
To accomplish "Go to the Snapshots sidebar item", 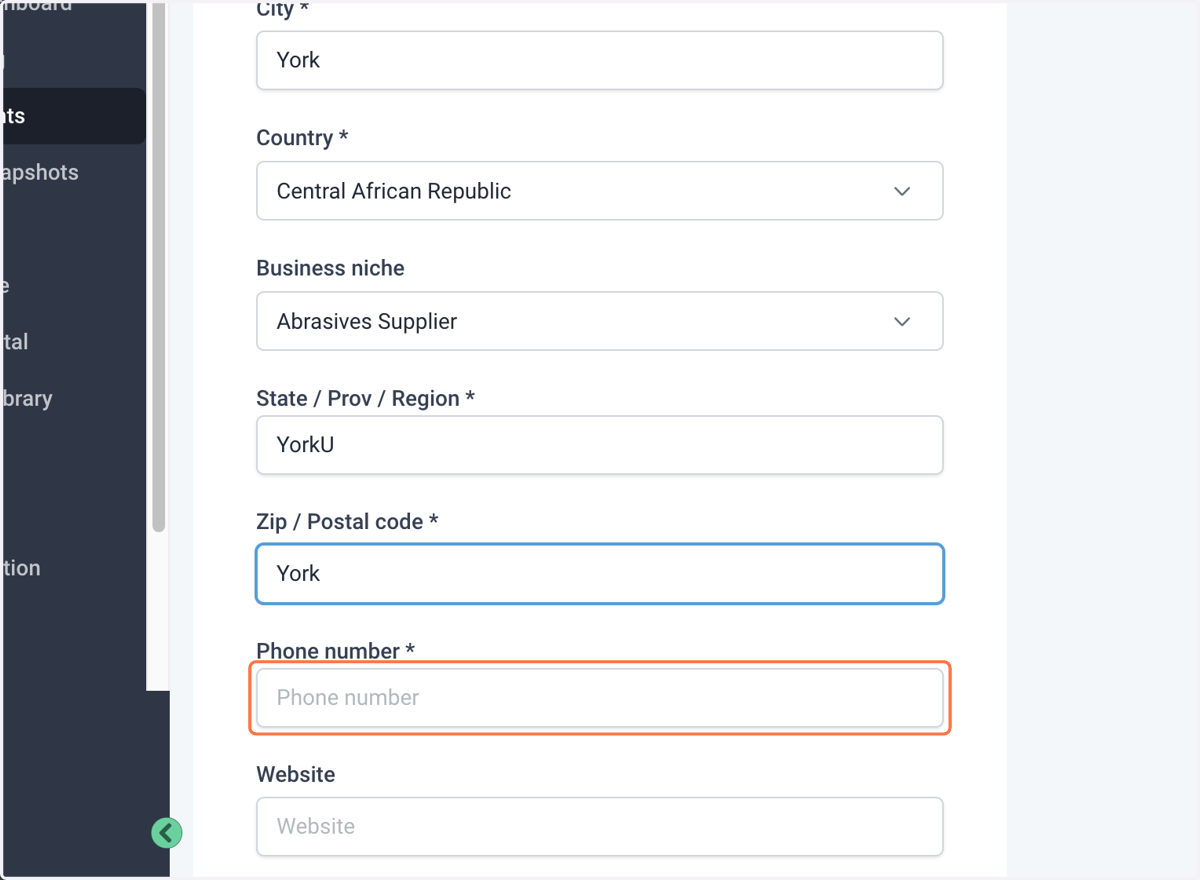I will click(39, 172).
